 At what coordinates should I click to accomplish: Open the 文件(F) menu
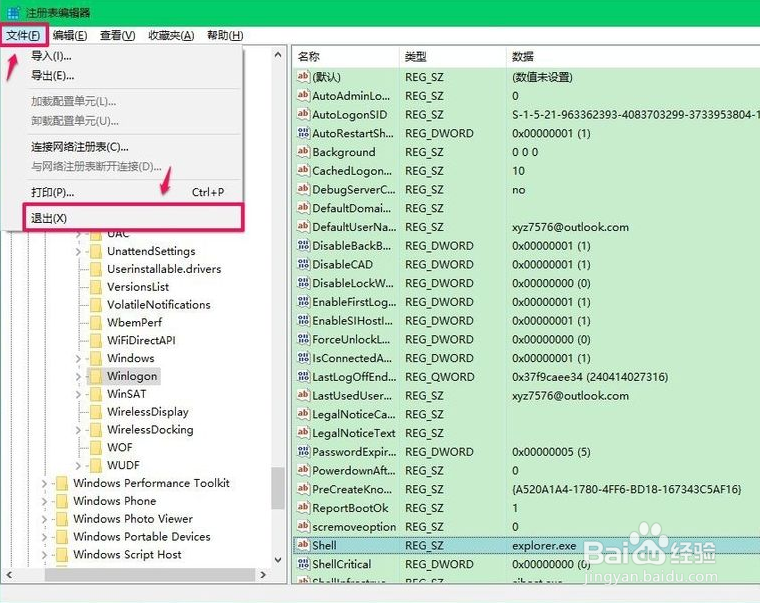[24, 35]
